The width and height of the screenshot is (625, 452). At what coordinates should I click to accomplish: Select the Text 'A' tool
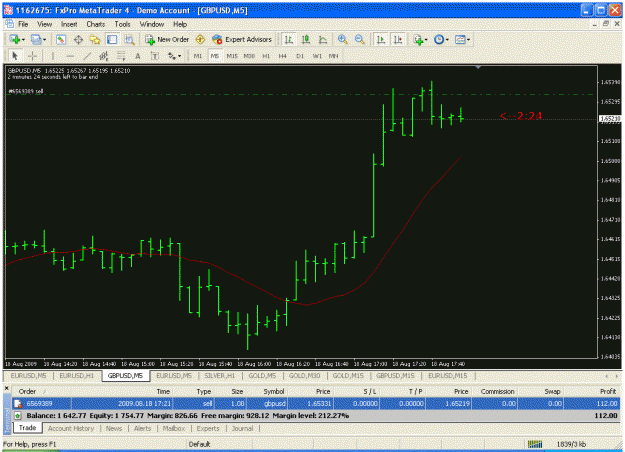pyautogui.click(x=138, y=56)
